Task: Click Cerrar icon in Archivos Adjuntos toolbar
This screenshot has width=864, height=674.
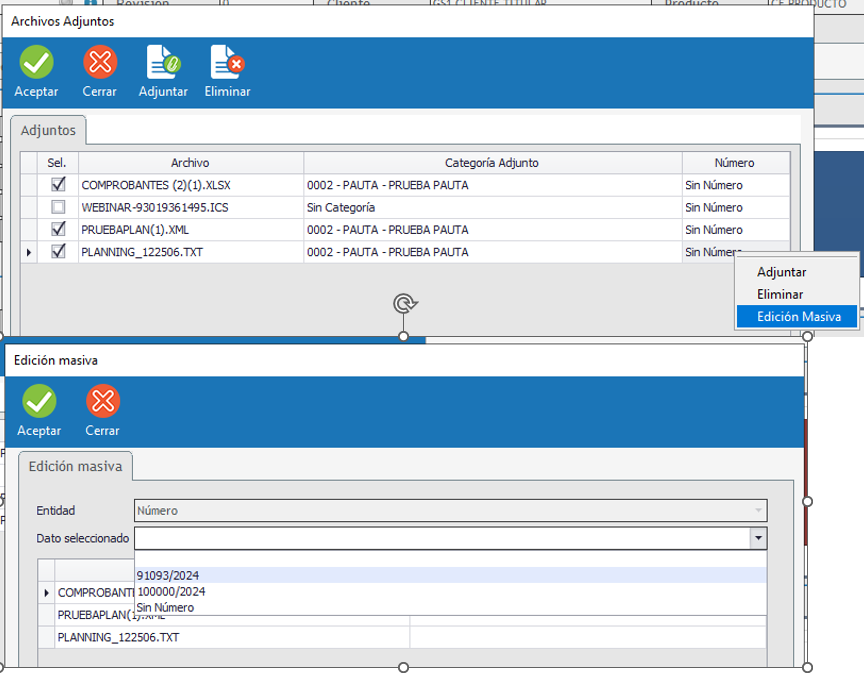Action: (100, 62)
